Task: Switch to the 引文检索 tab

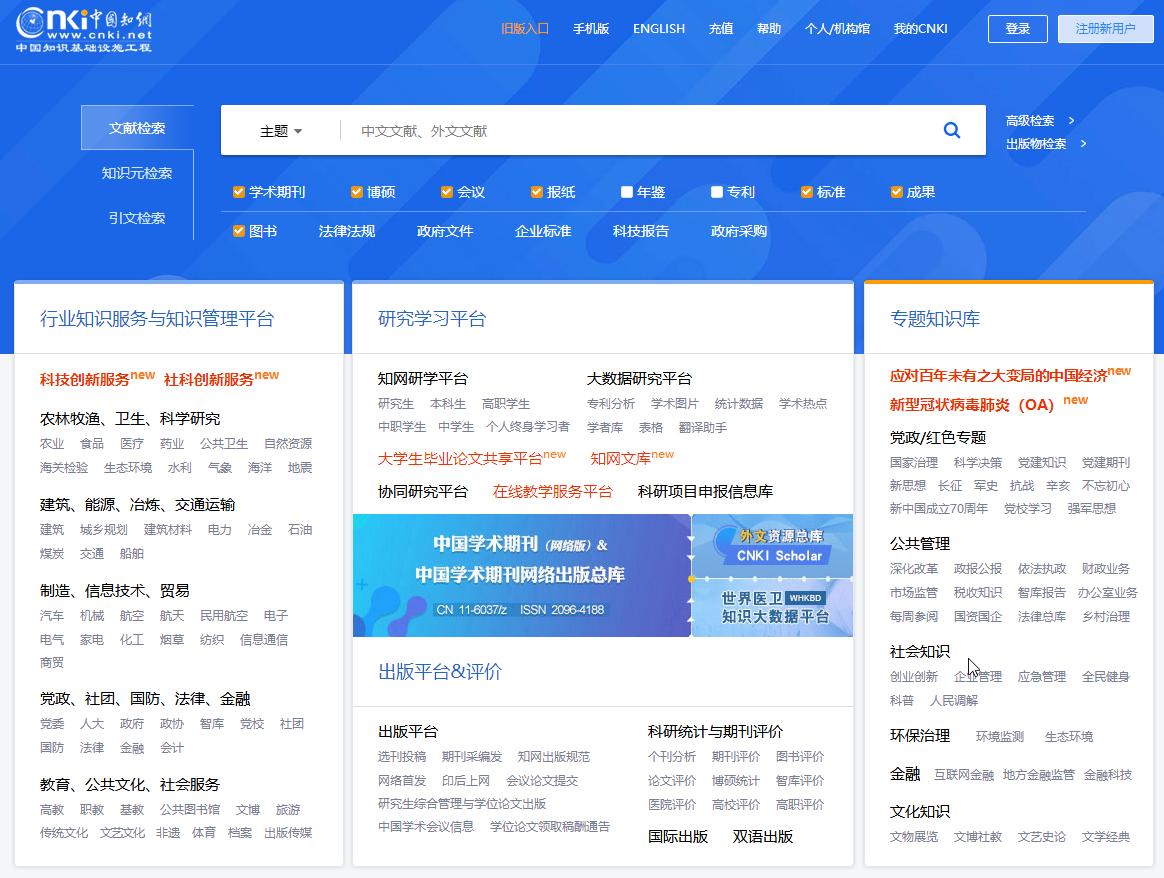Action: click(136, 218)
